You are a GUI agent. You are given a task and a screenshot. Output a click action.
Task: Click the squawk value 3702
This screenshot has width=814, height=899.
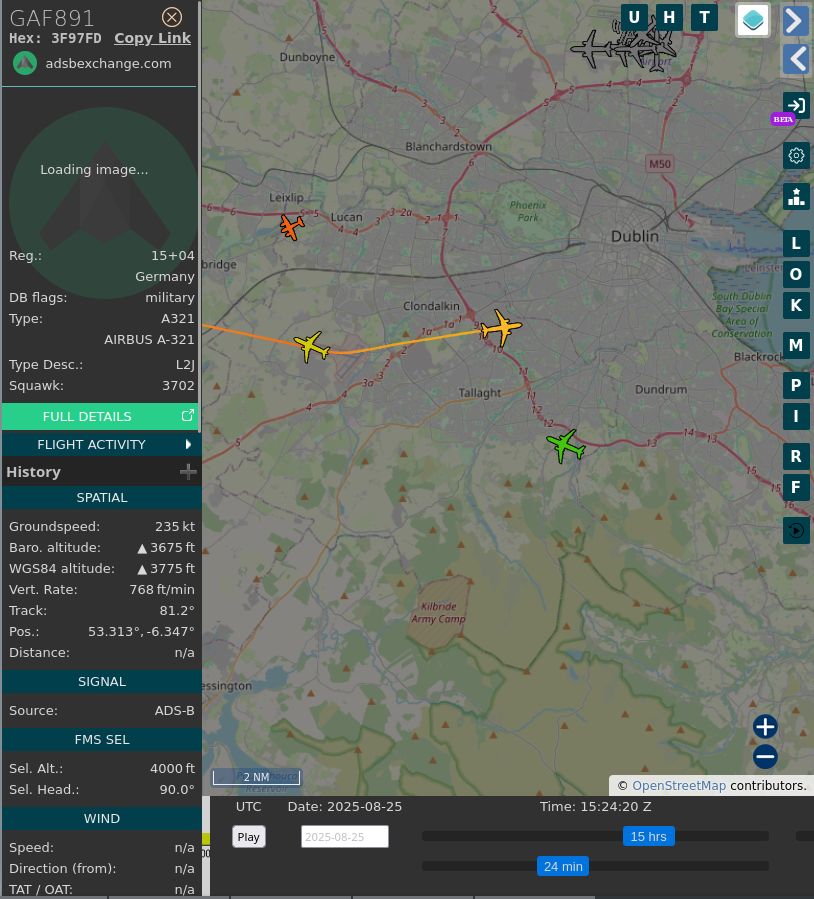pyautogui.click(x=178, y=385)
